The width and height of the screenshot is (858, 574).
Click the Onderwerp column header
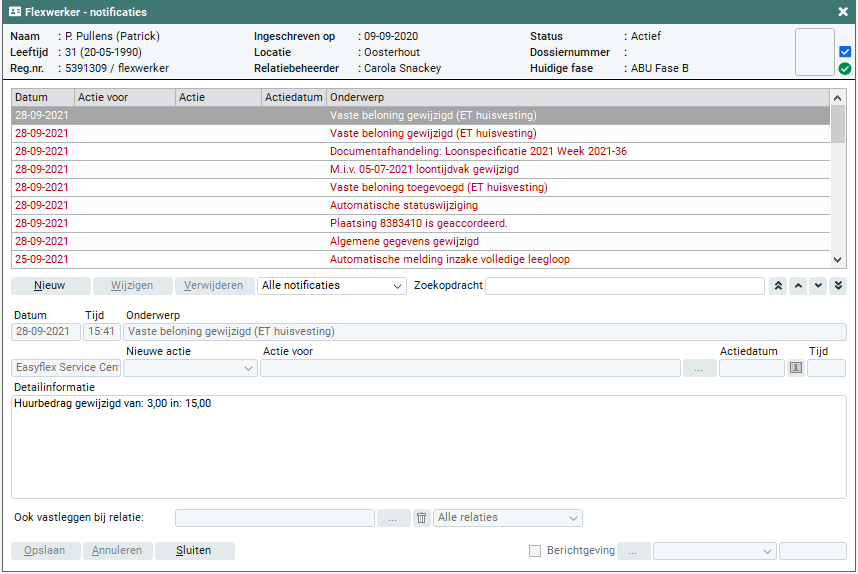577,98
